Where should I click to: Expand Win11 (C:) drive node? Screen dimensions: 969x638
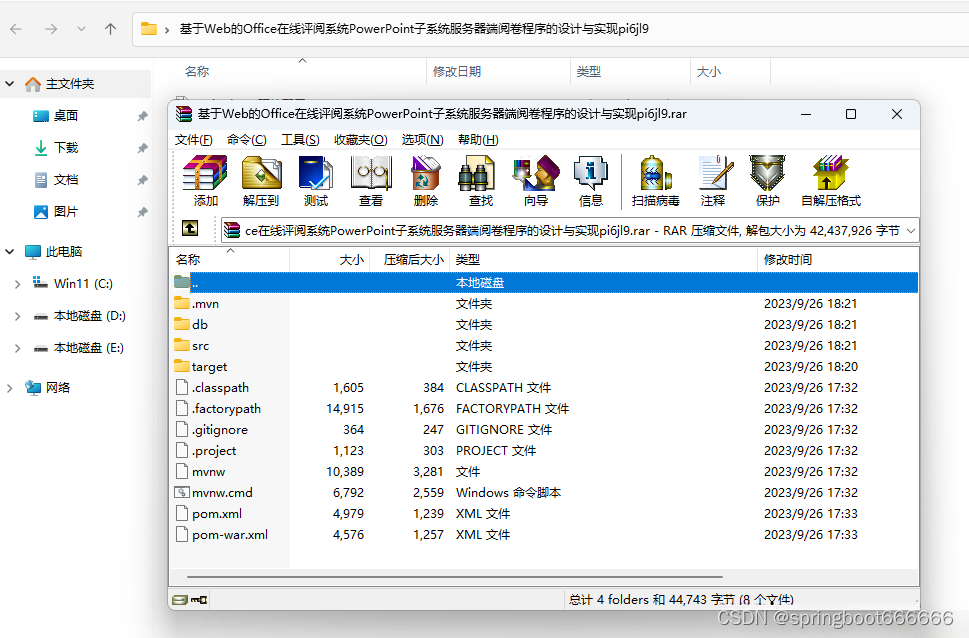coord(17,284)
